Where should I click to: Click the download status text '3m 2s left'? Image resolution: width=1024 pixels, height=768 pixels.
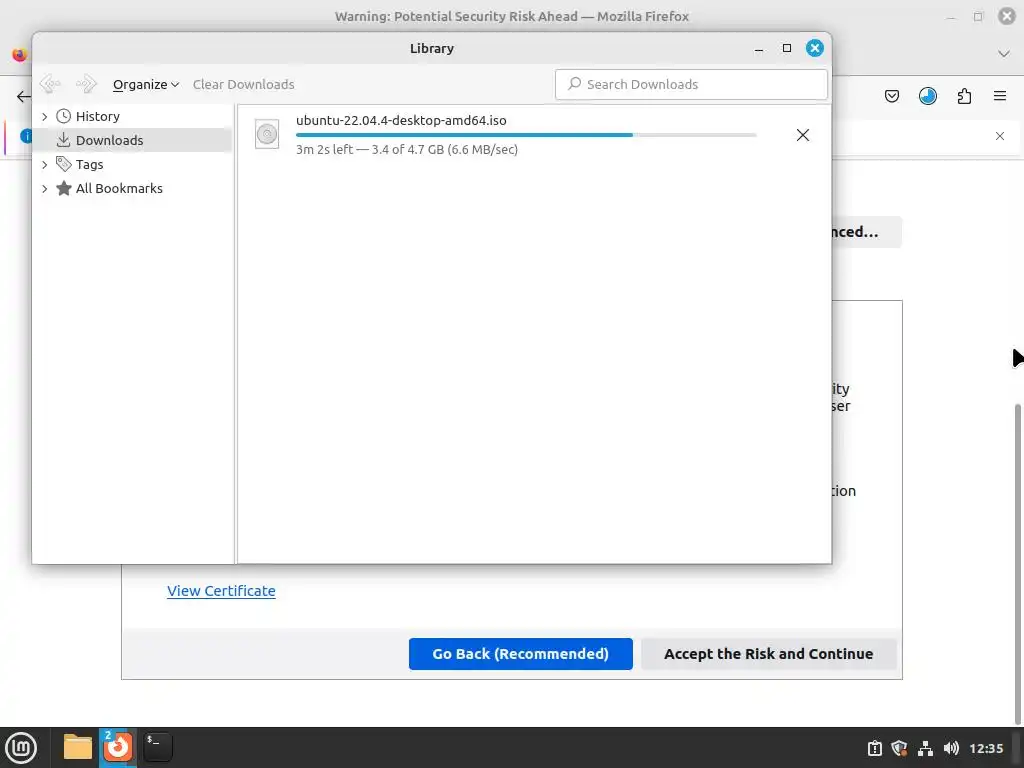324,150
